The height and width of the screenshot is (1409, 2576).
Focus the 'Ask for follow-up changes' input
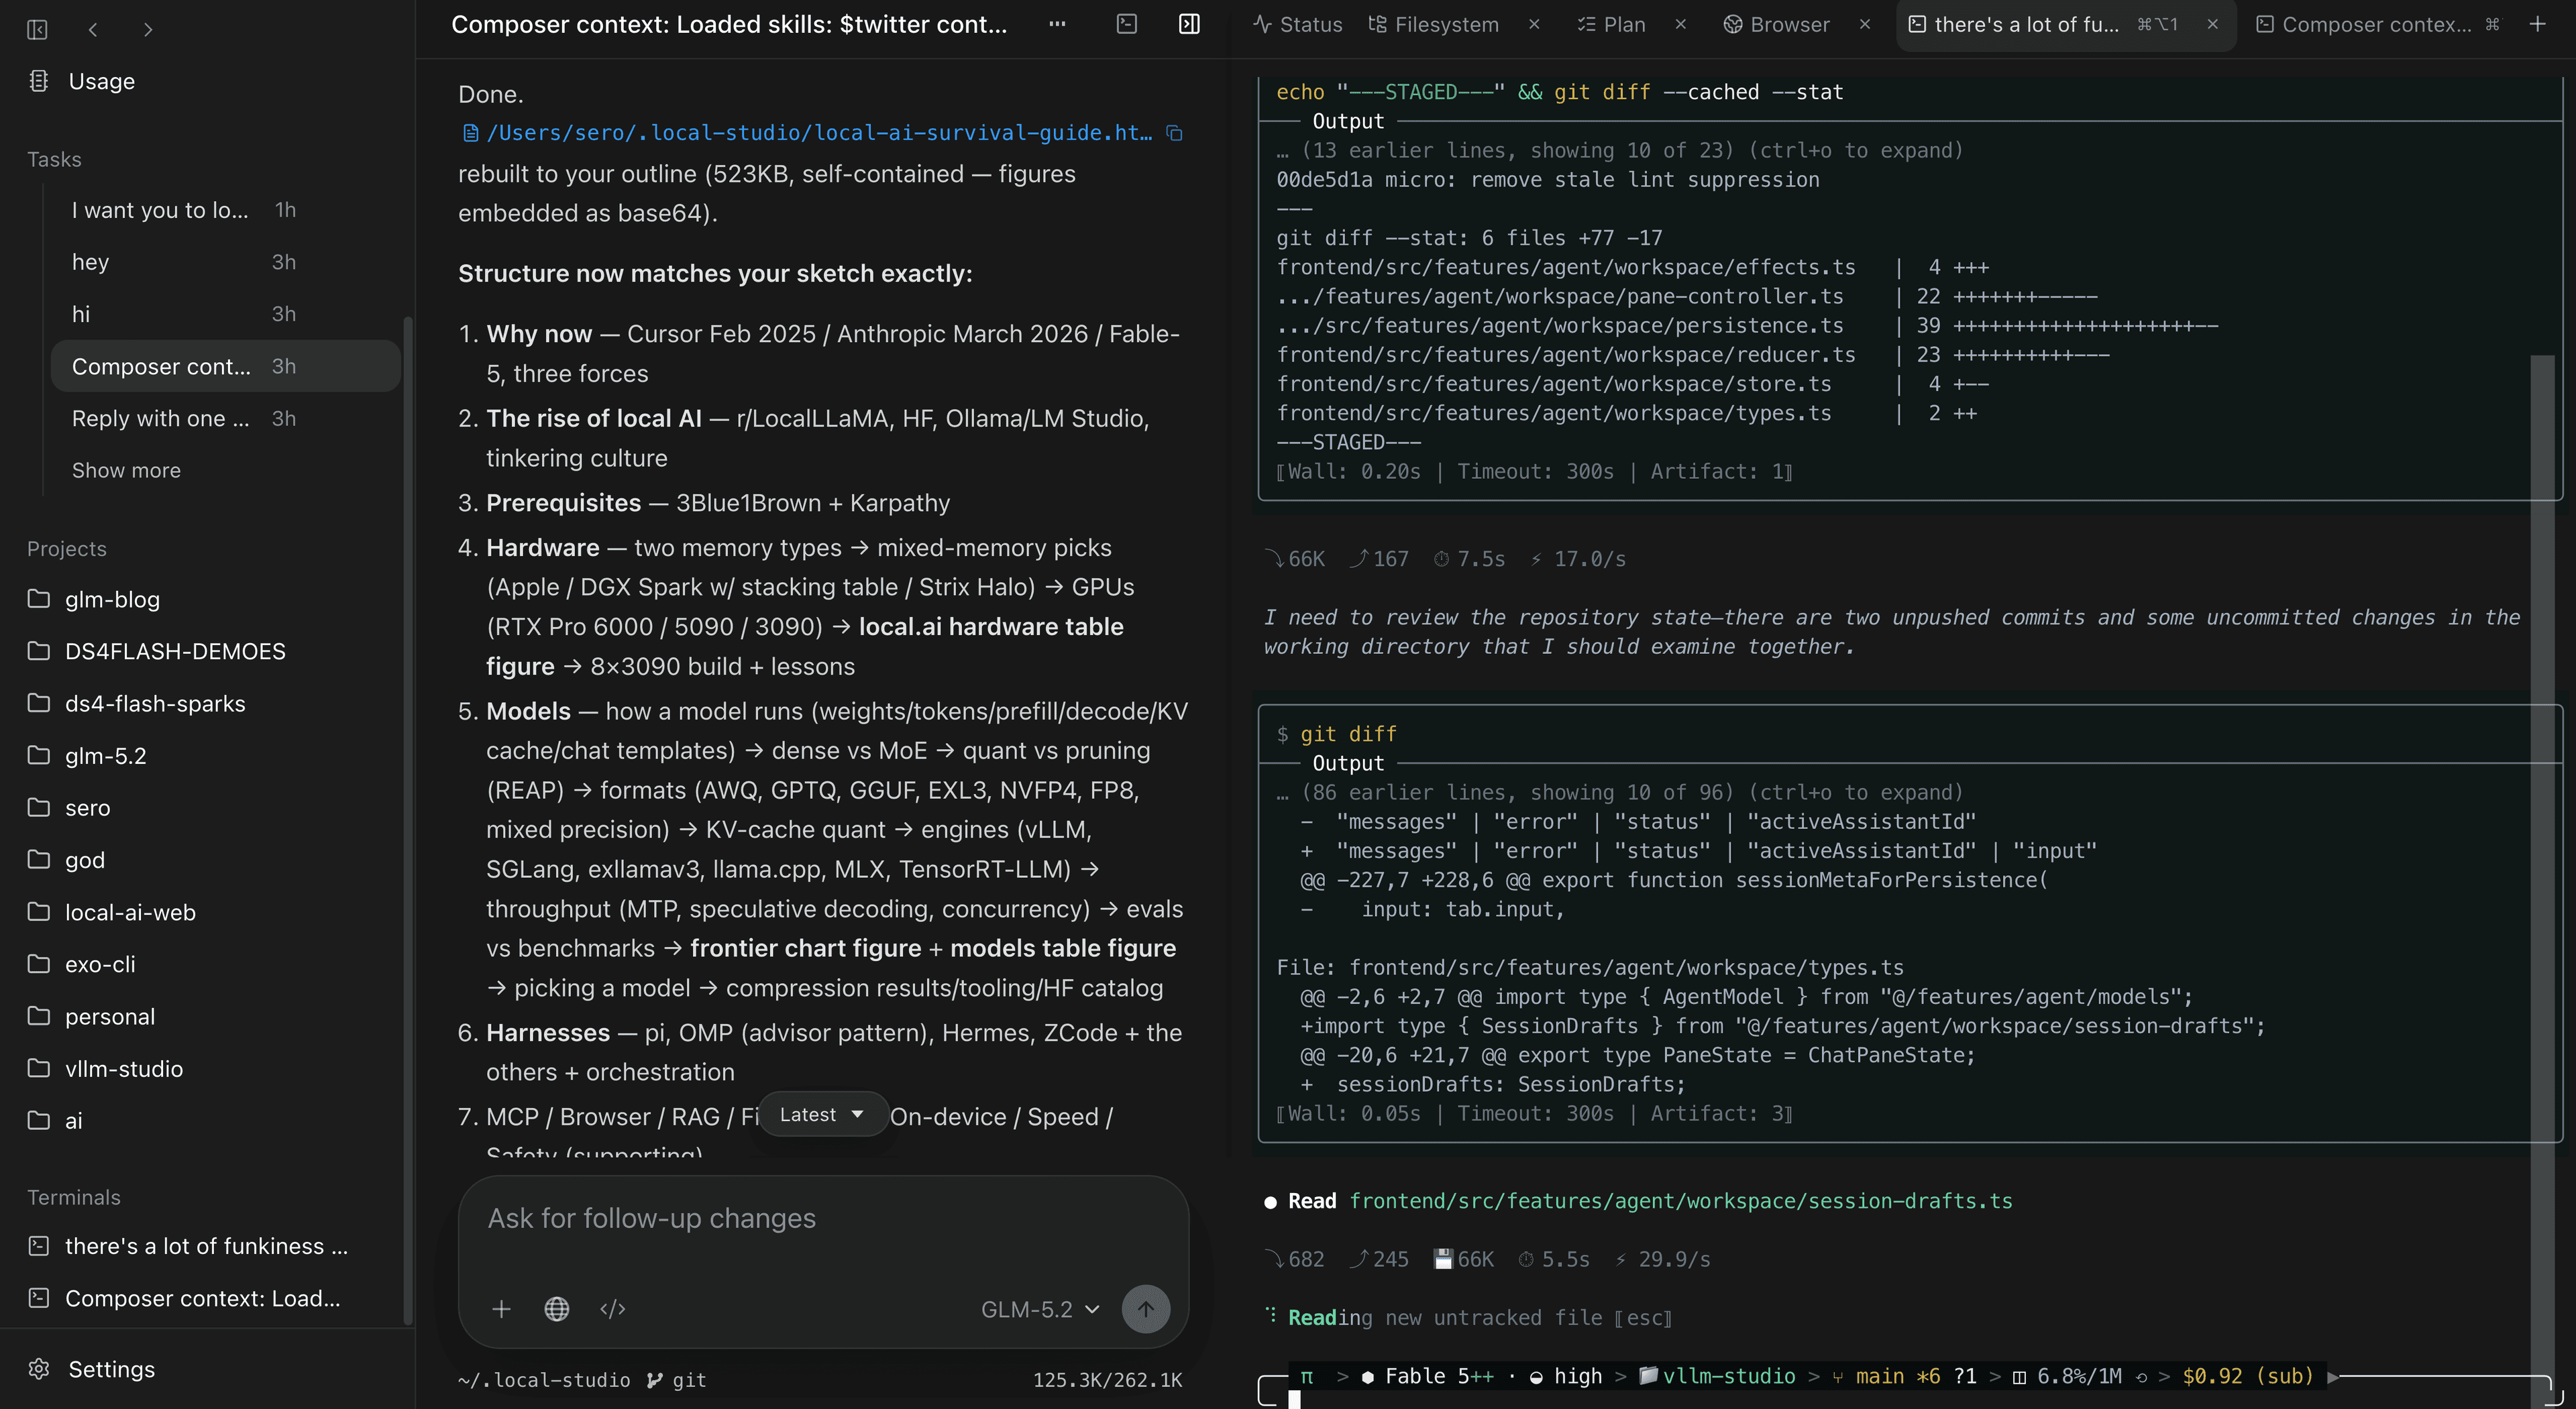click(823, 1218)
